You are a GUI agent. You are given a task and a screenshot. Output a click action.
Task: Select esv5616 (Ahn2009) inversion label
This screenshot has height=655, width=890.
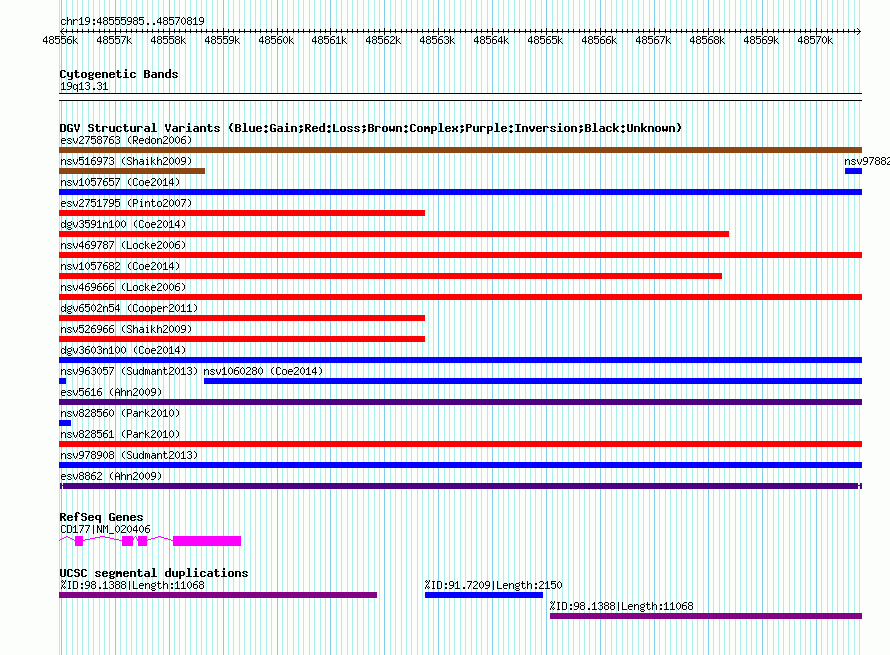111,392
